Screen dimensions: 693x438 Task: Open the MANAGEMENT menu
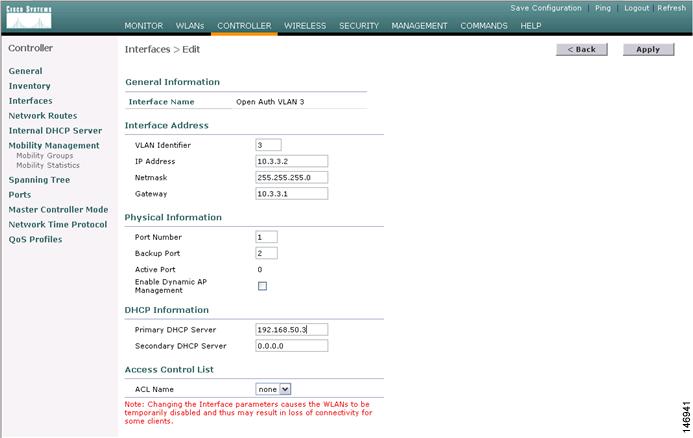[x=419, y=26]
